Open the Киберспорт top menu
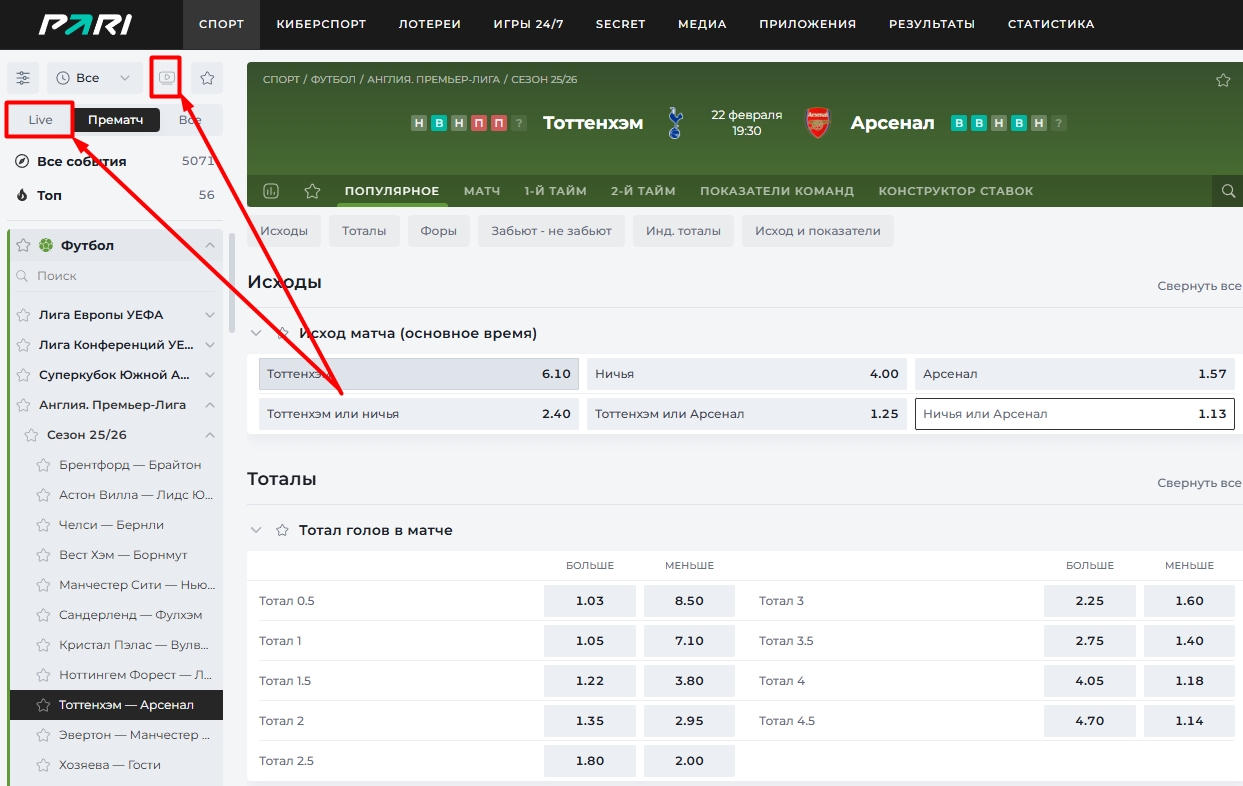This screenshot has height=786, width=1243. coord(321,24)
